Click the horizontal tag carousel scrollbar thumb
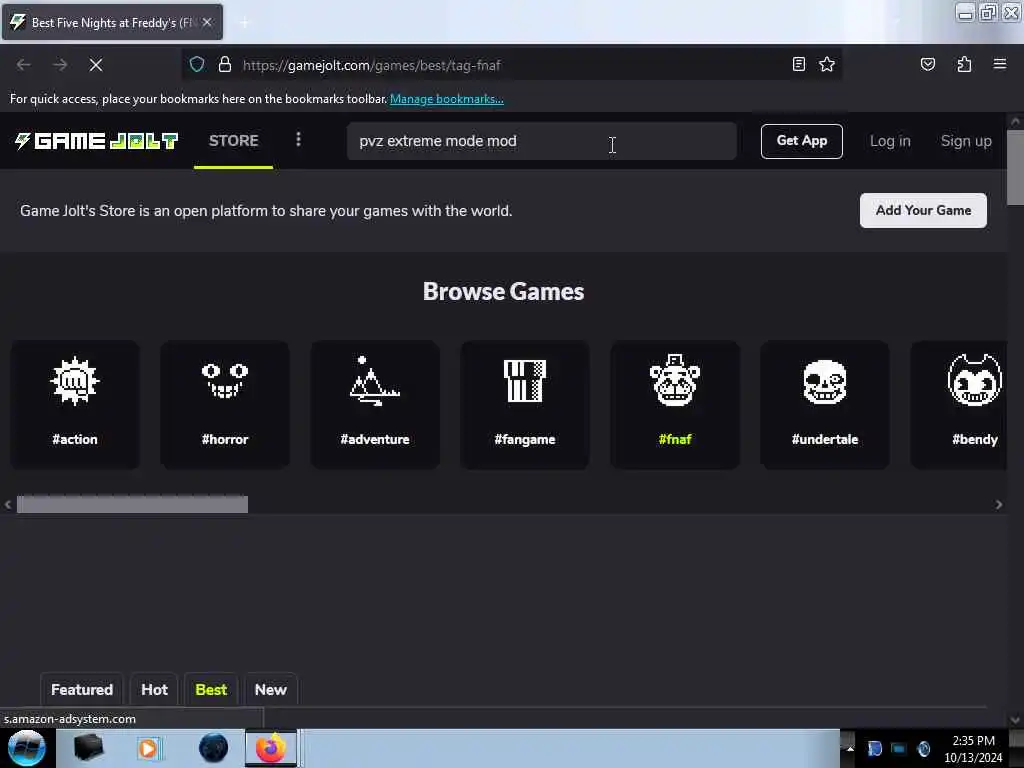This screenshot has height=768, width=1024. click(x=132, y=504)
